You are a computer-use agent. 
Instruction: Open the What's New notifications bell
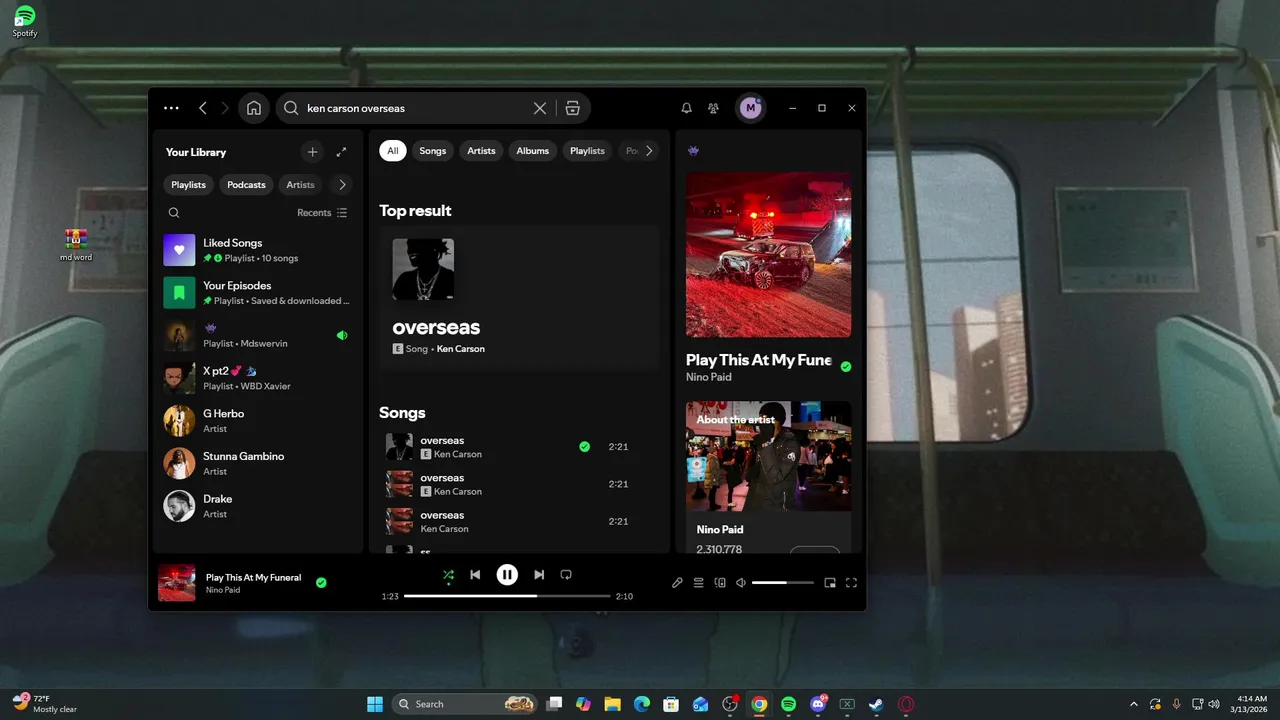pyautogui.click(x=686, y=108)
